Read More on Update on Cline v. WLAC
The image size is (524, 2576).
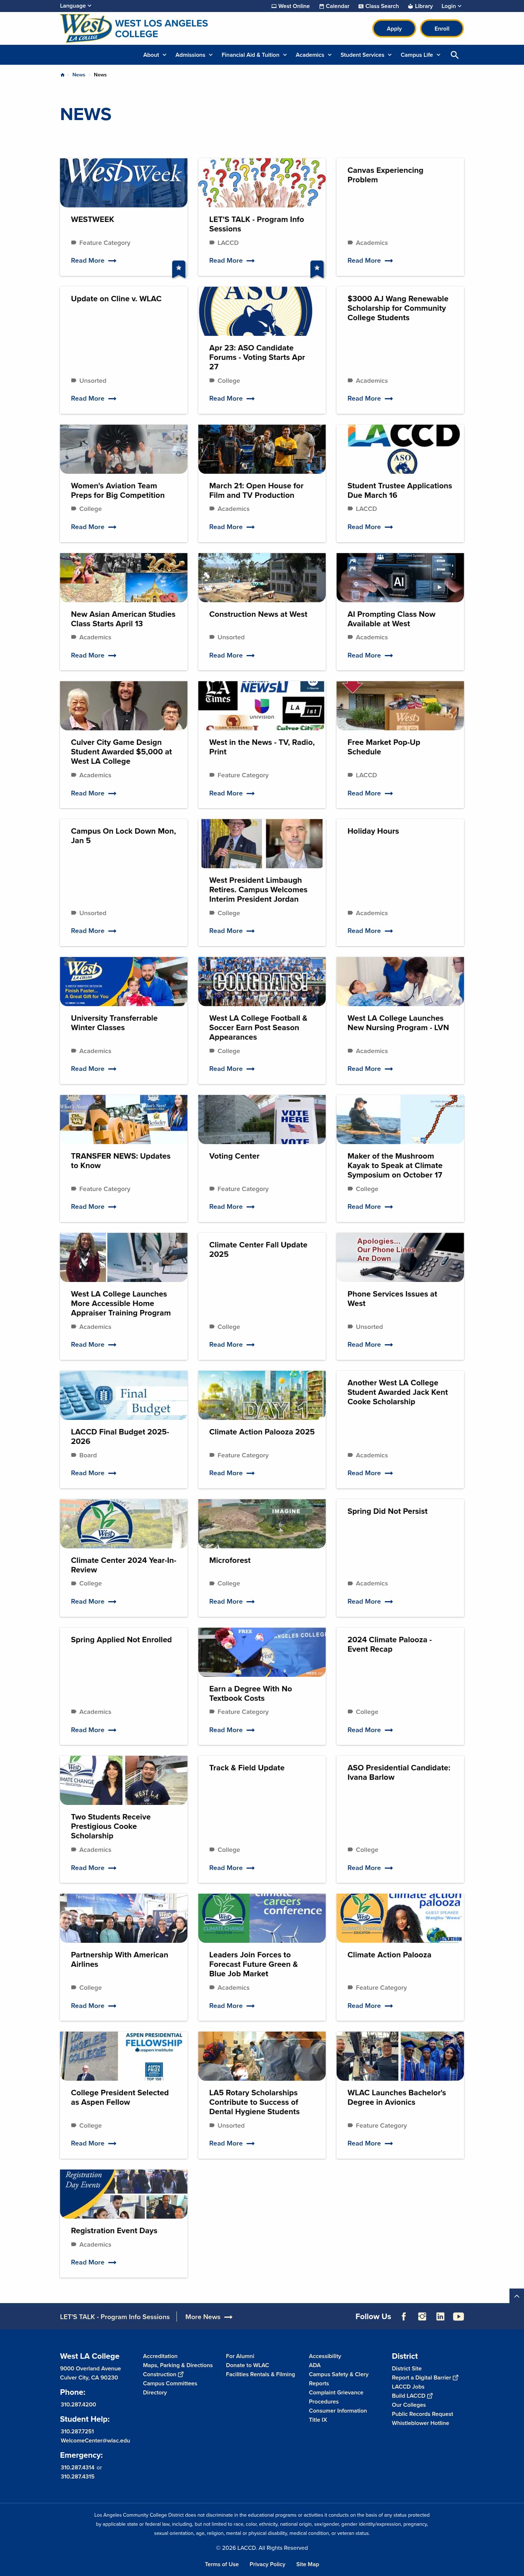(93, 399)
